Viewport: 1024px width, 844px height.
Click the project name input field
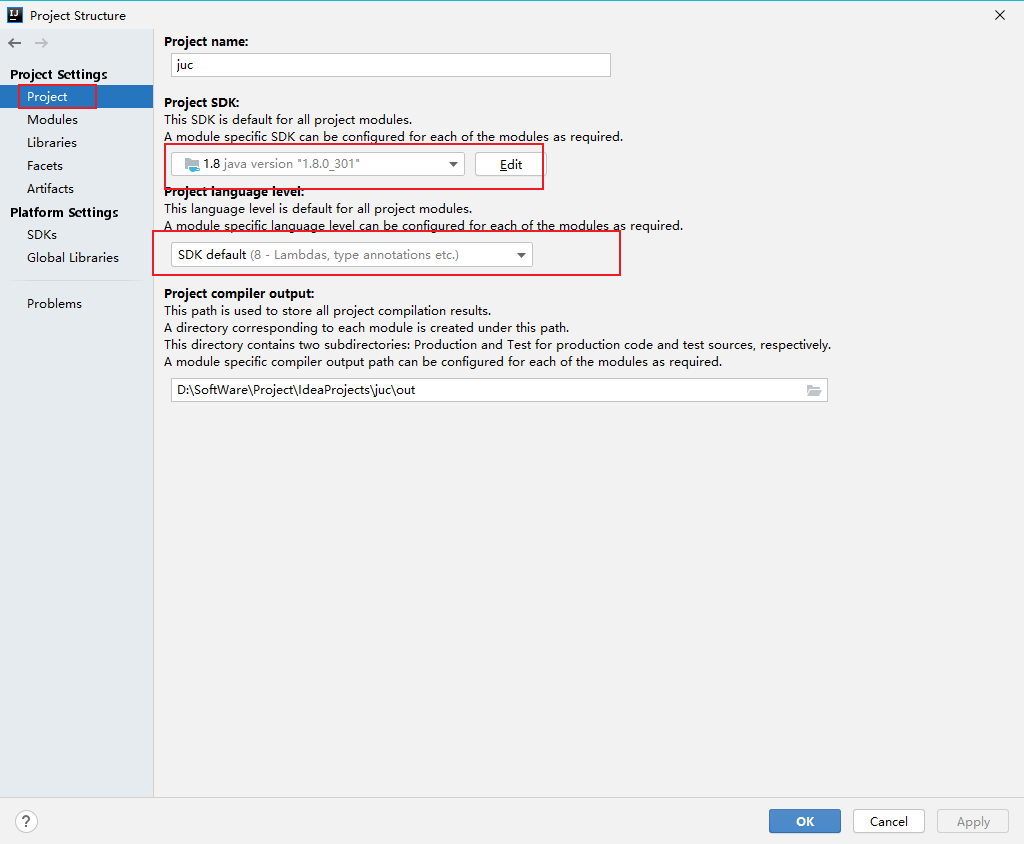390,64
